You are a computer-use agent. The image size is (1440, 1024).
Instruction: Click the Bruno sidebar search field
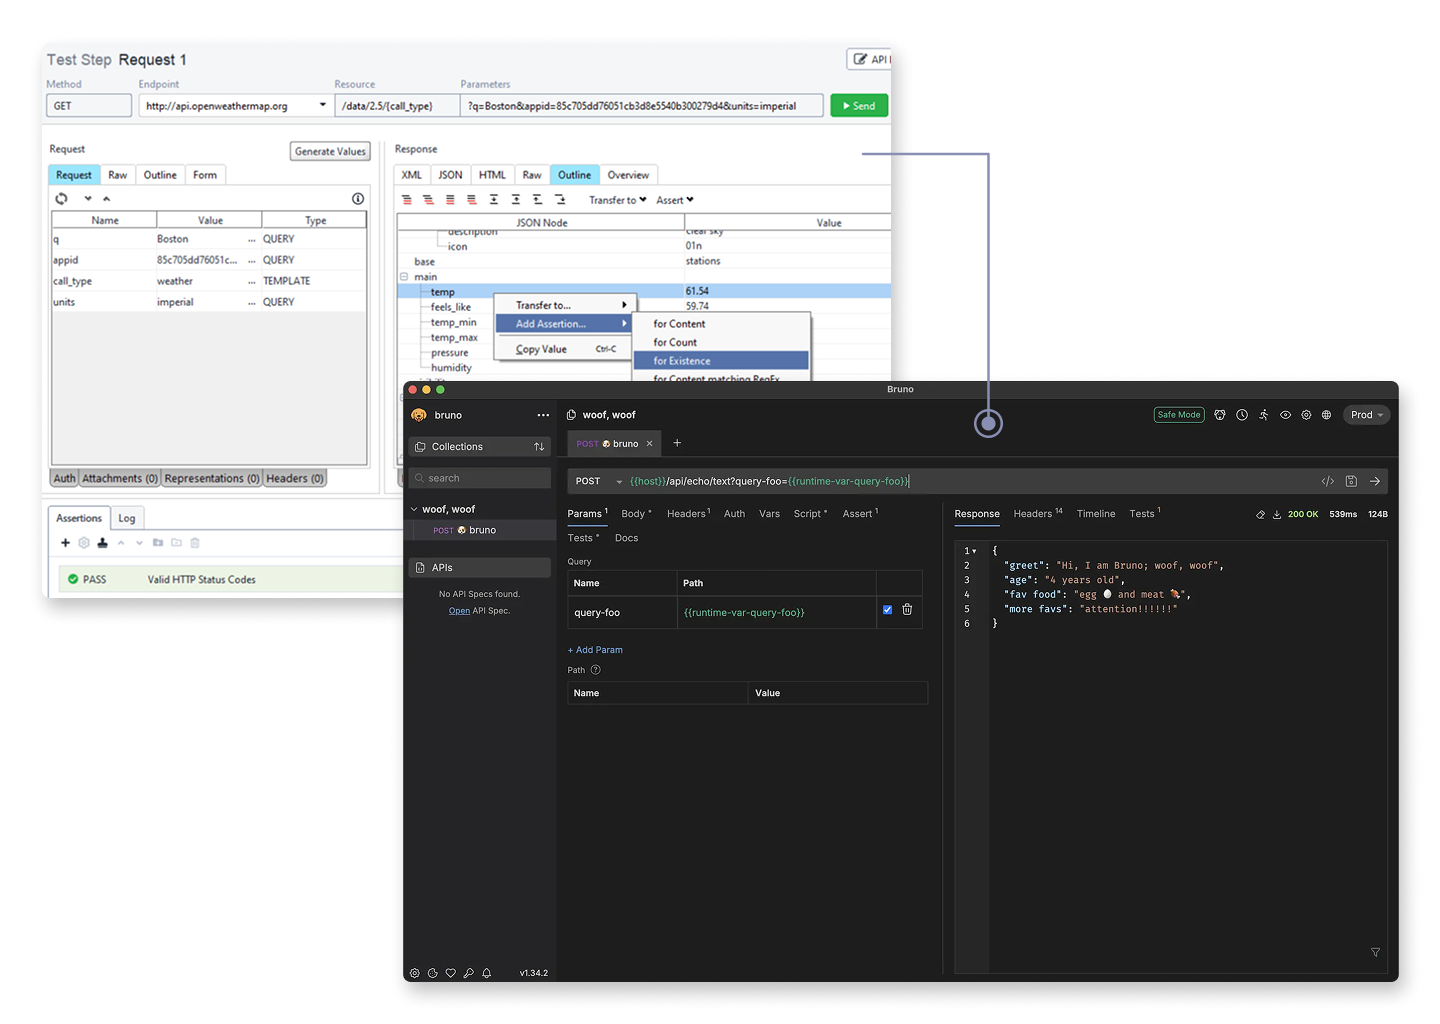pyautogui.click(x=479, y=478)
